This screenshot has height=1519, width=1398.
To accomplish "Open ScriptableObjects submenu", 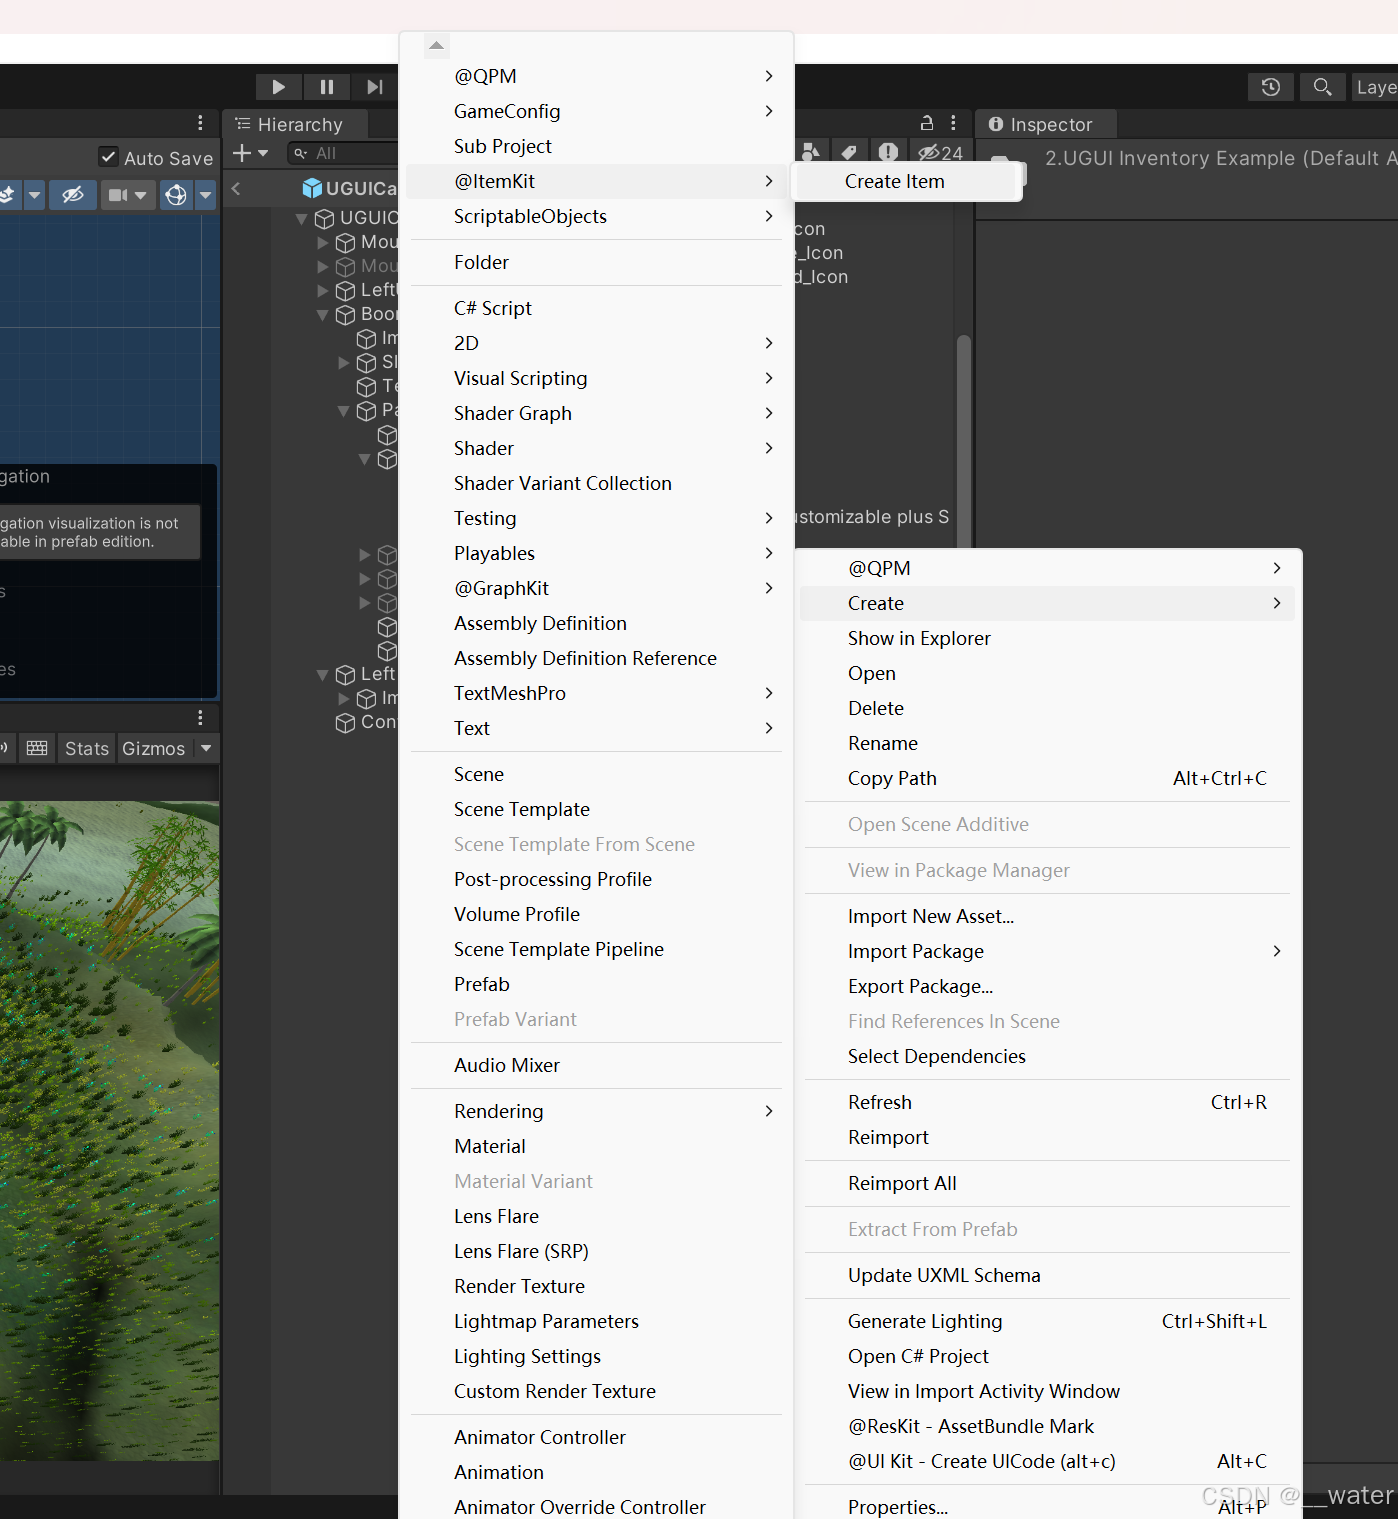I will [x=597, y=216].
